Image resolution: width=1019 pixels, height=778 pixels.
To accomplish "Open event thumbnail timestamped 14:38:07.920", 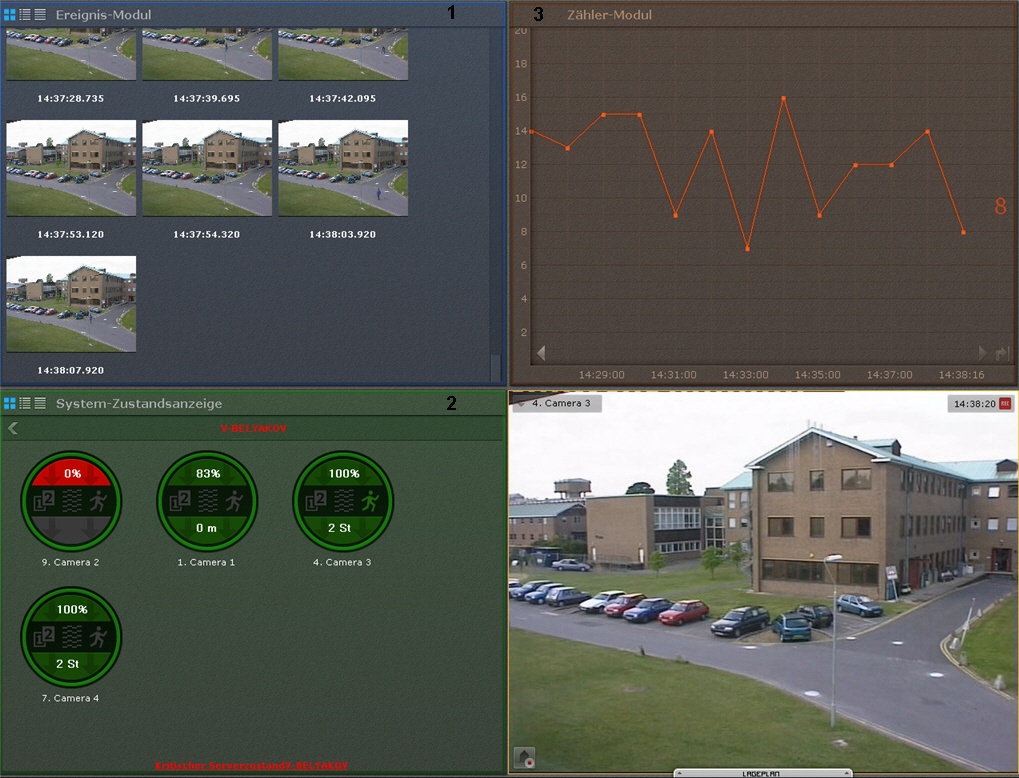I will point(71,304).
